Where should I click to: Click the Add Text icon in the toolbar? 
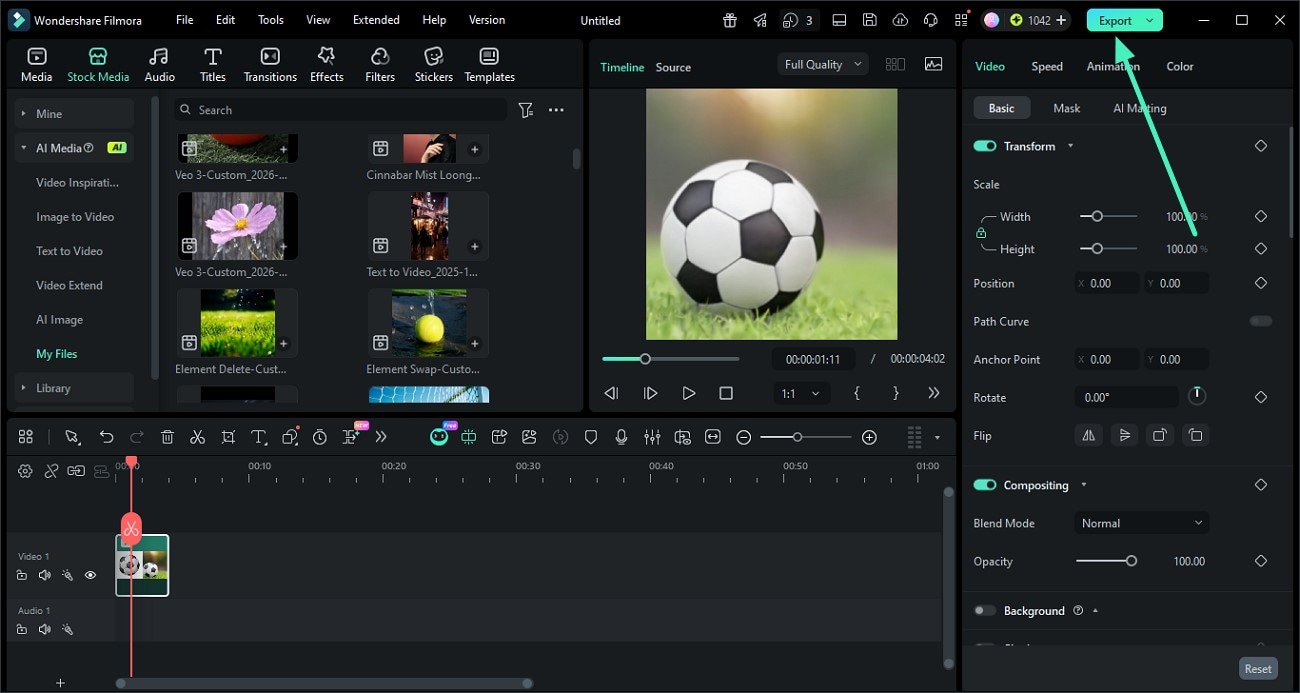(x=258, y=437)
